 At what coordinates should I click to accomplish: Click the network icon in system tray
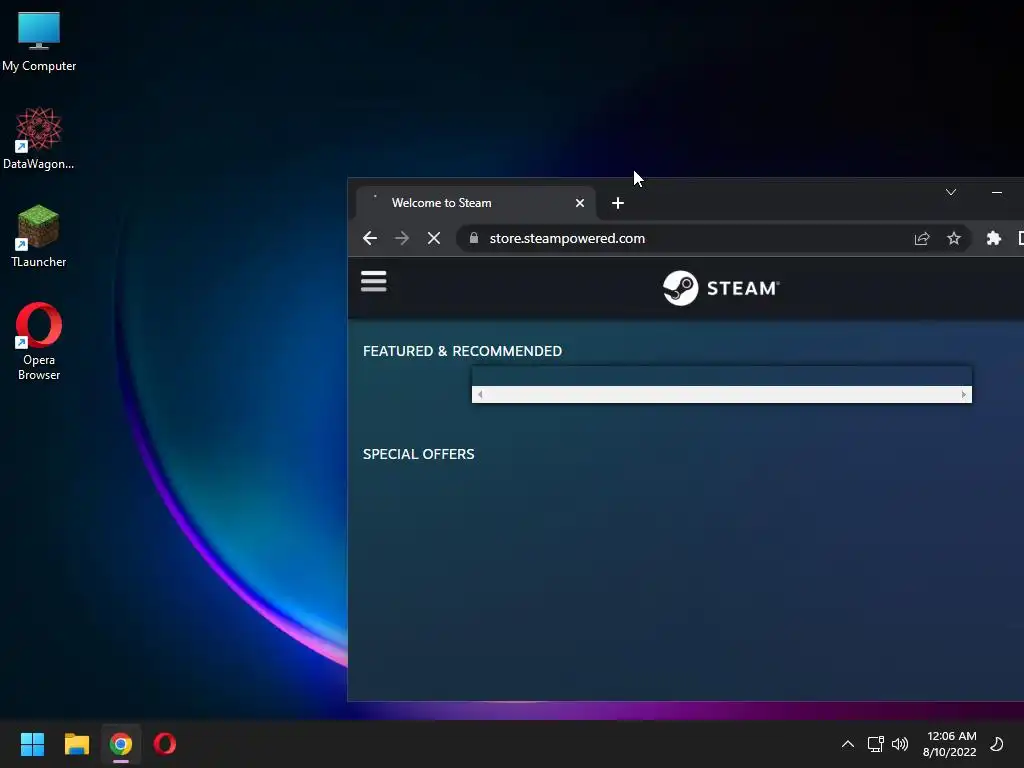(875, 744)
